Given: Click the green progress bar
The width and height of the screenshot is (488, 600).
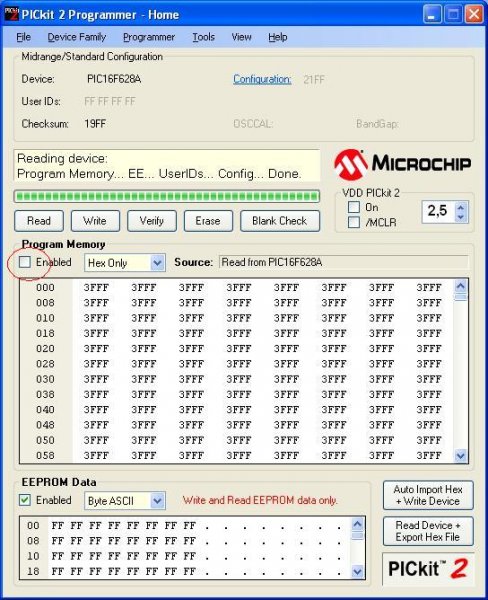Looking at the screenshot, I should [x=166, y=197].
